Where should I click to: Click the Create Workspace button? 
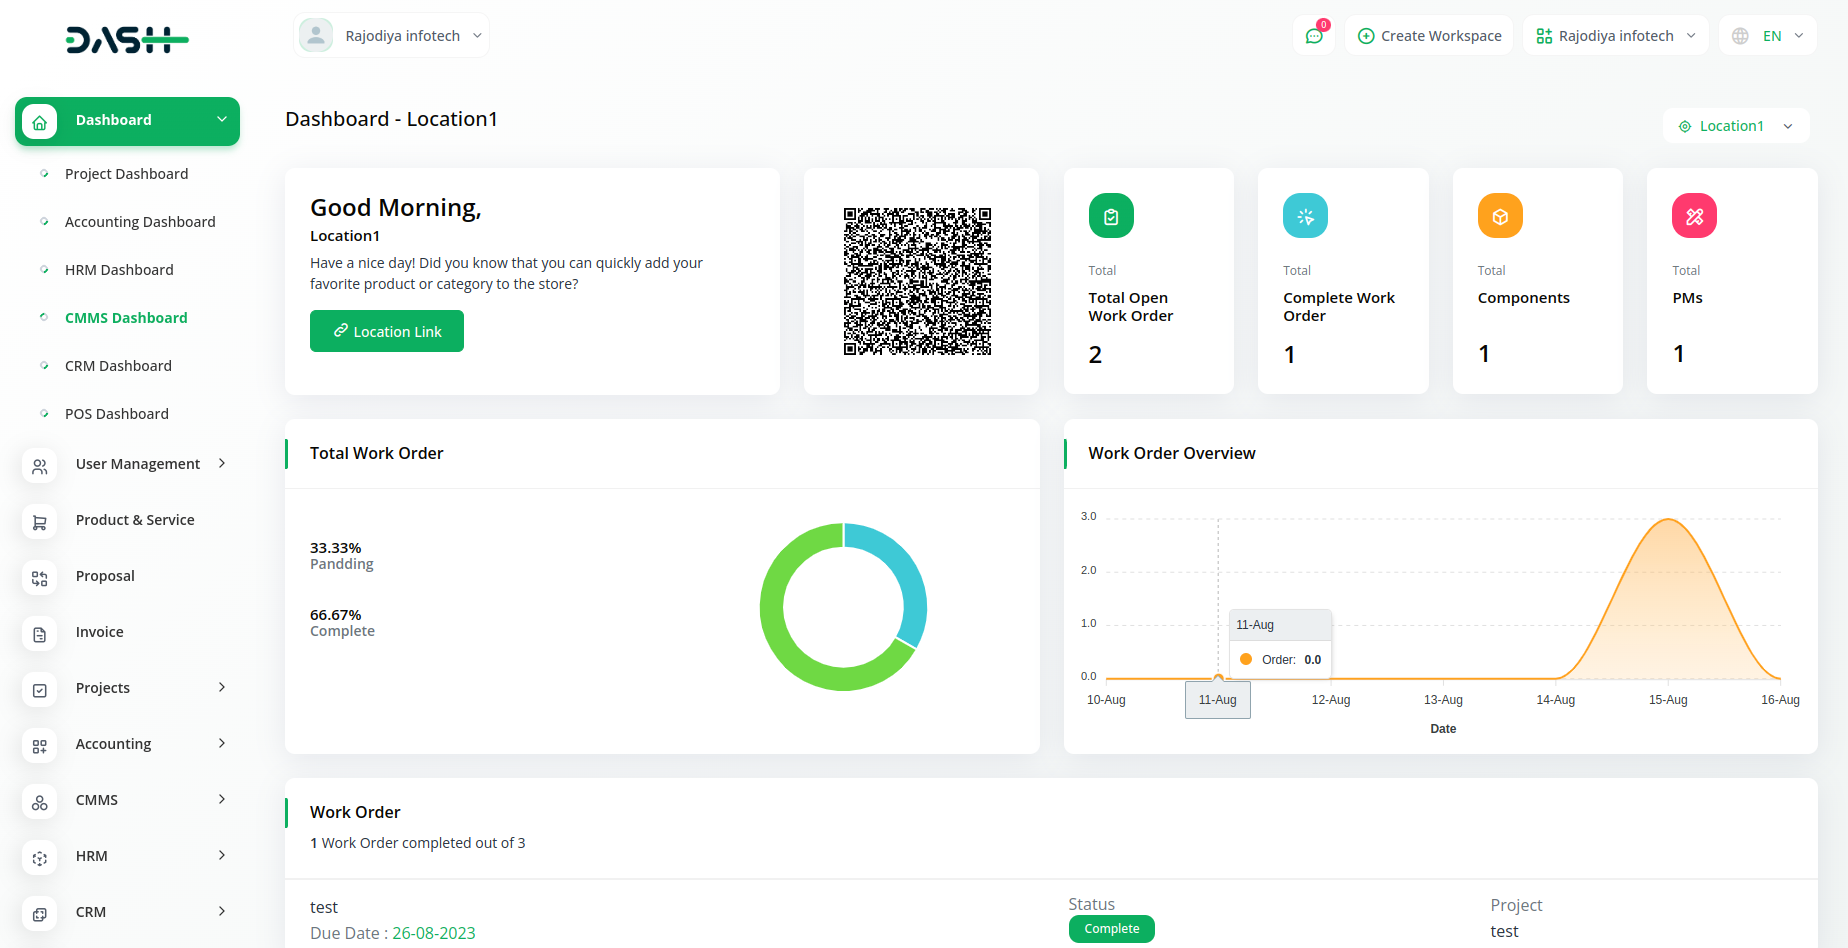(x=1429, y=36)
